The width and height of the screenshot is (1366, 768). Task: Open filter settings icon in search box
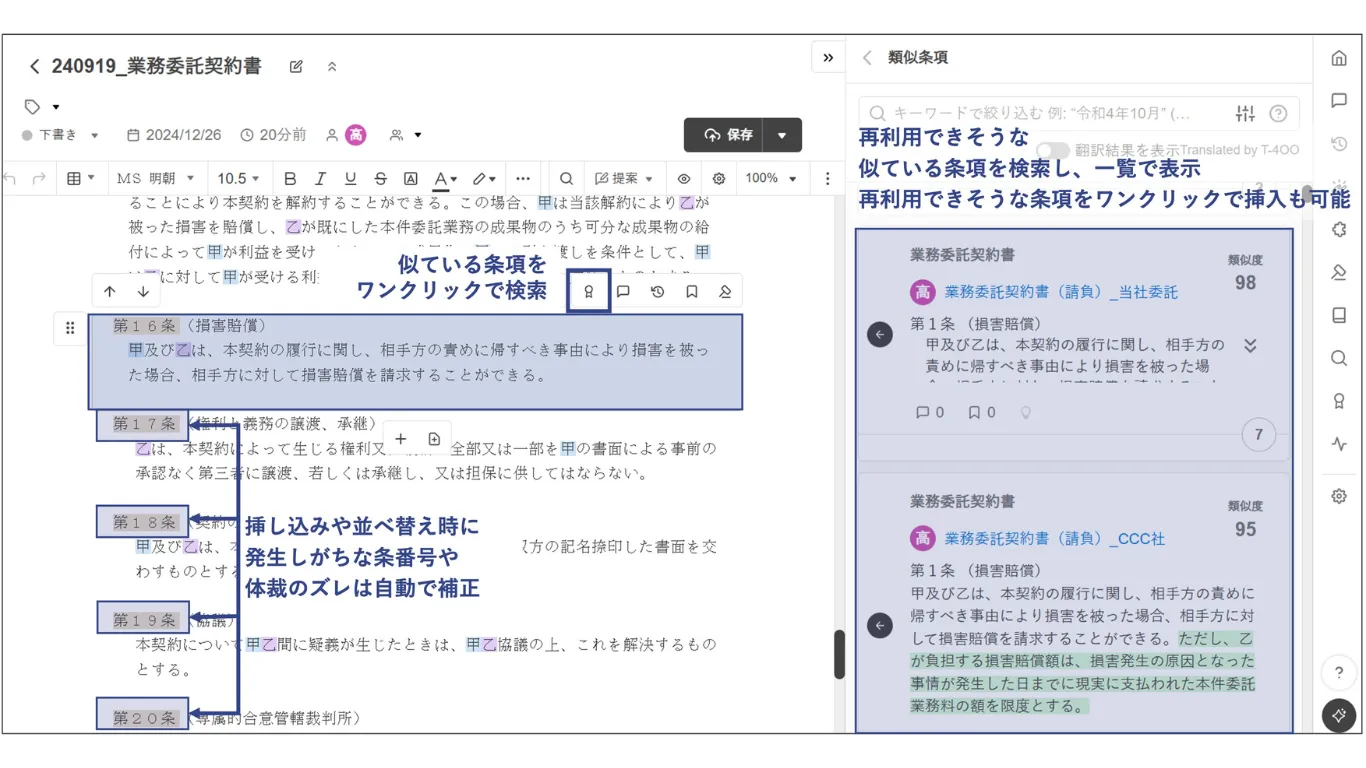[1245, 113]
